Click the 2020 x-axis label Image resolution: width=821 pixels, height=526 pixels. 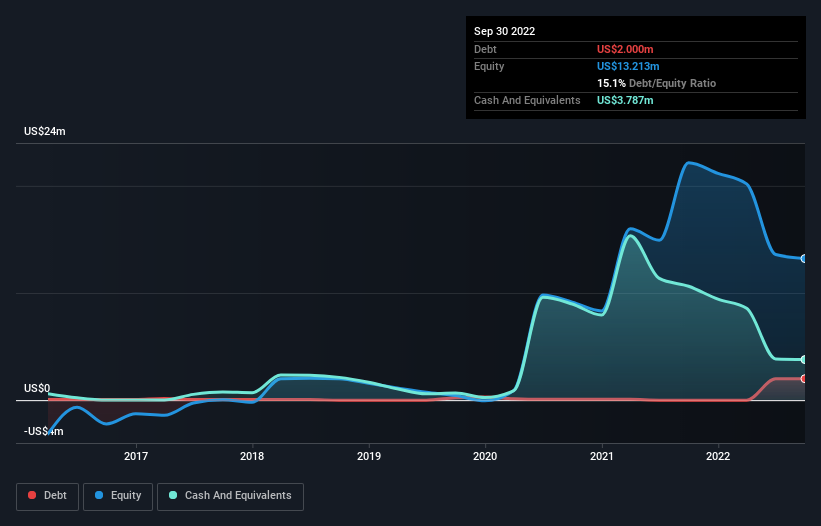485,456
